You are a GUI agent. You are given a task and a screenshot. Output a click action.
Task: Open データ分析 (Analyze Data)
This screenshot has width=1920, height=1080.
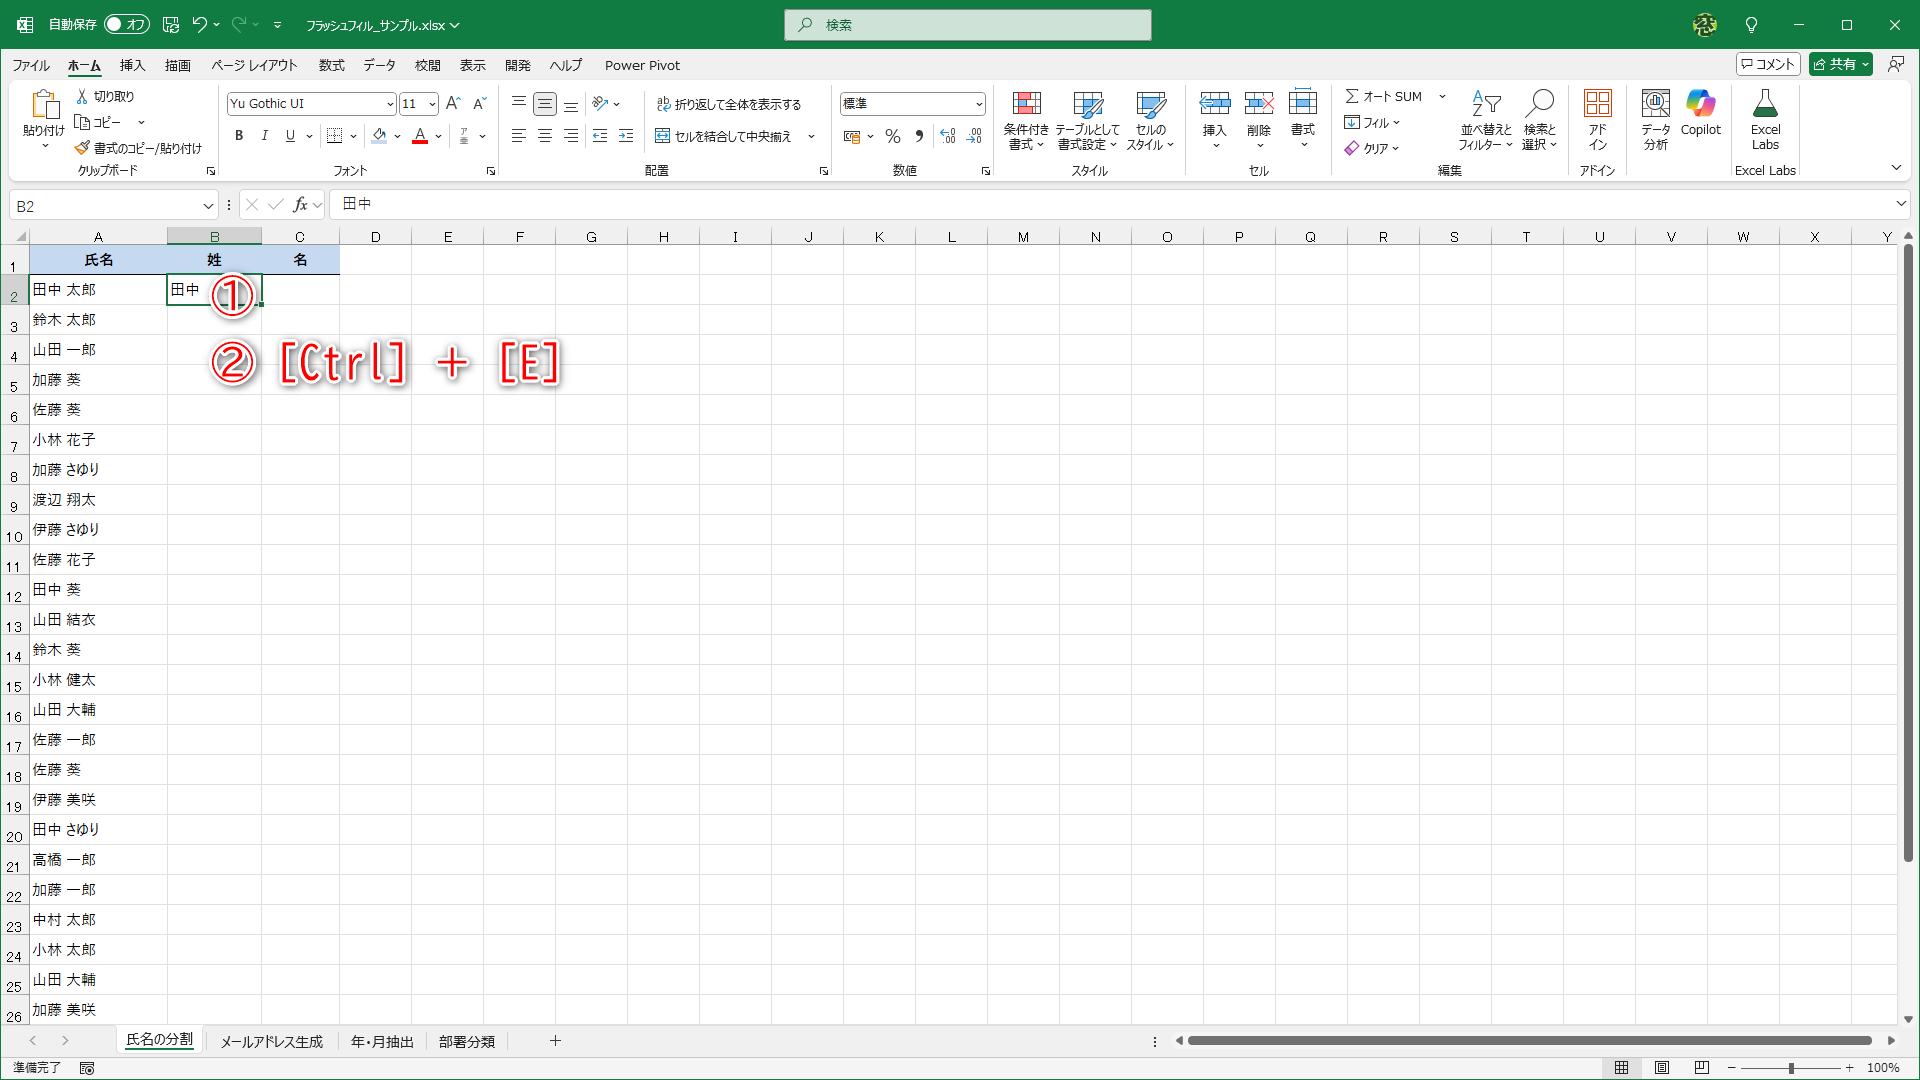point(1655,118)
